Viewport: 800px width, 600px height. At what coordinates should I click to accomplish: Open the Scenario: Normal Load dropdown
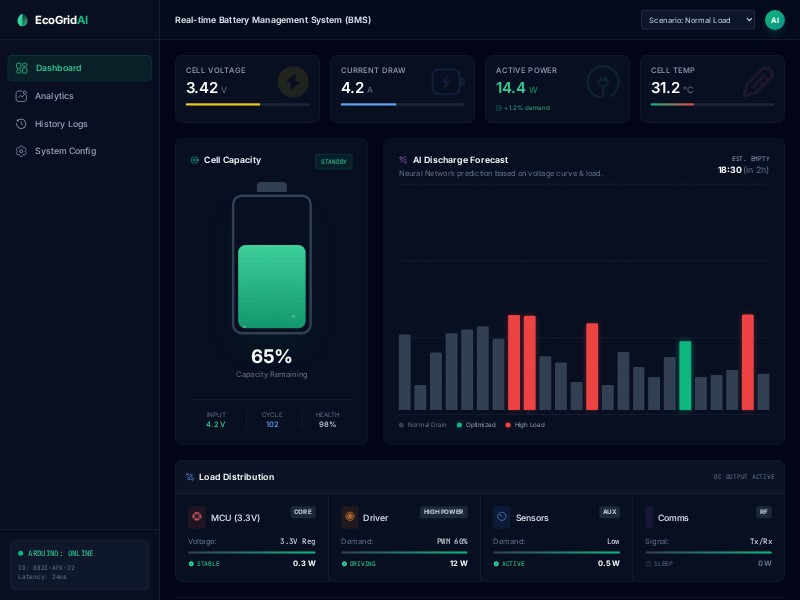697,20
